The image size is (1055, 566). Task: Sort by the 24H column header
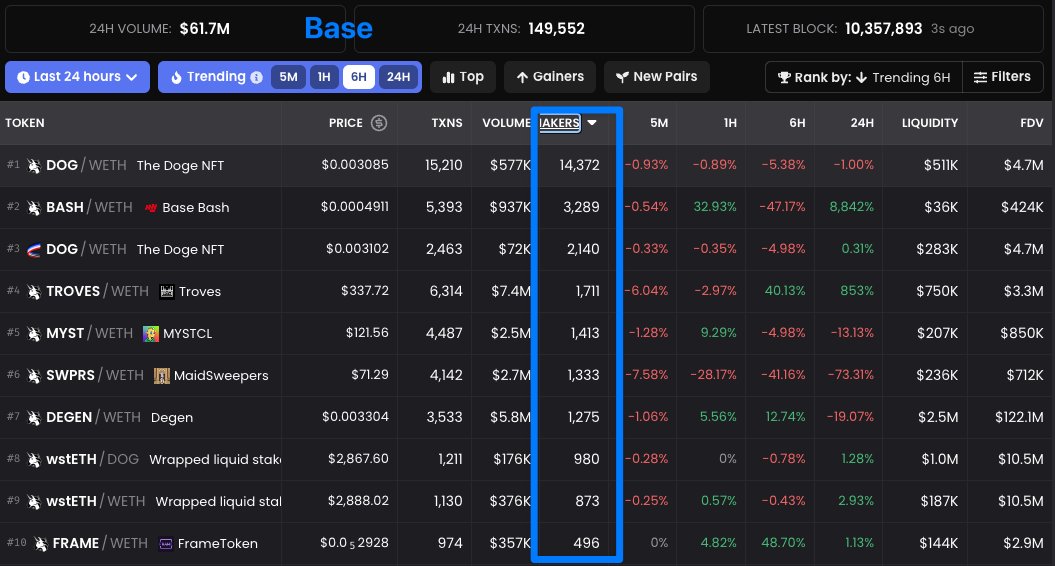click(x=862, y=123)
